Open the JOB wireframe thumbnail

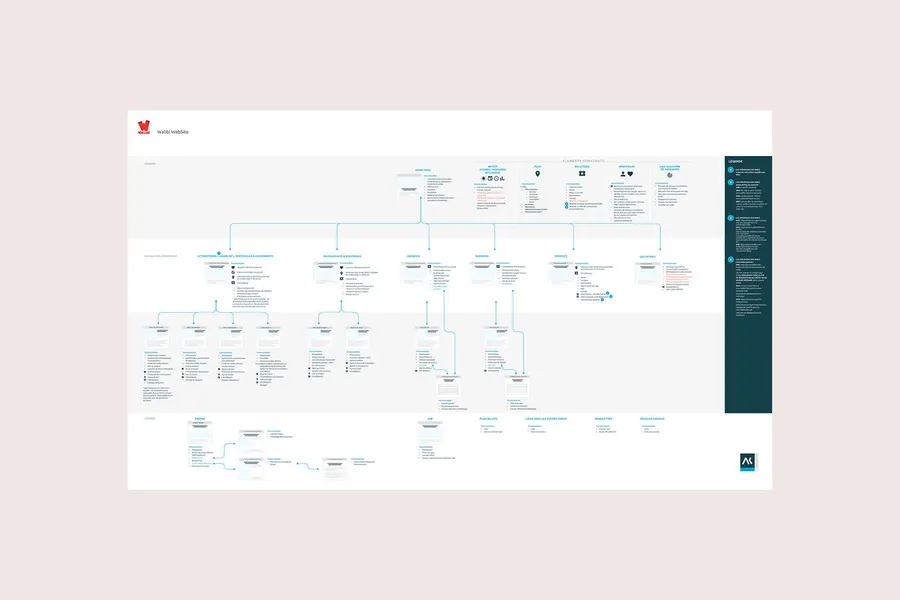point(430,432)
